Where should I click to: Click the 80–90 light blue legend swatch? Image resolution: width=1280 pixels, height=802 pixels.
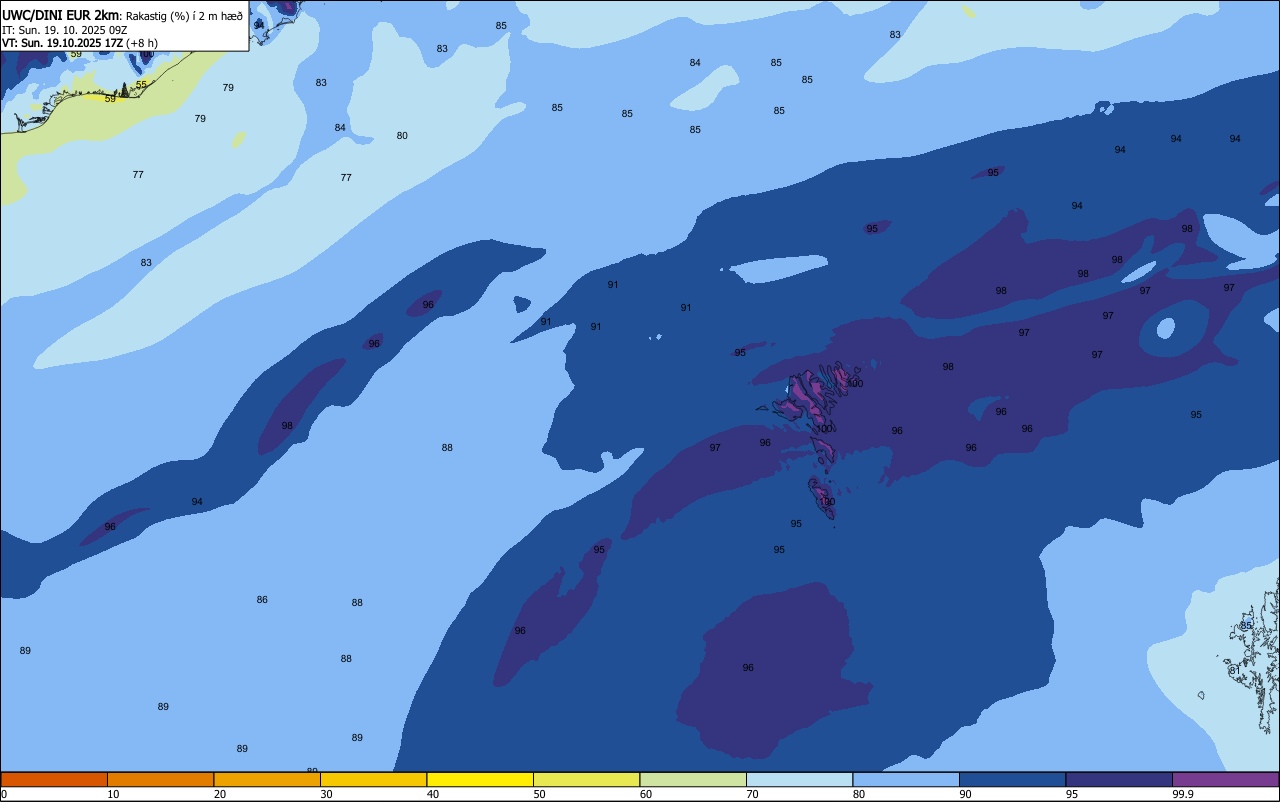(x=906, y=779)
